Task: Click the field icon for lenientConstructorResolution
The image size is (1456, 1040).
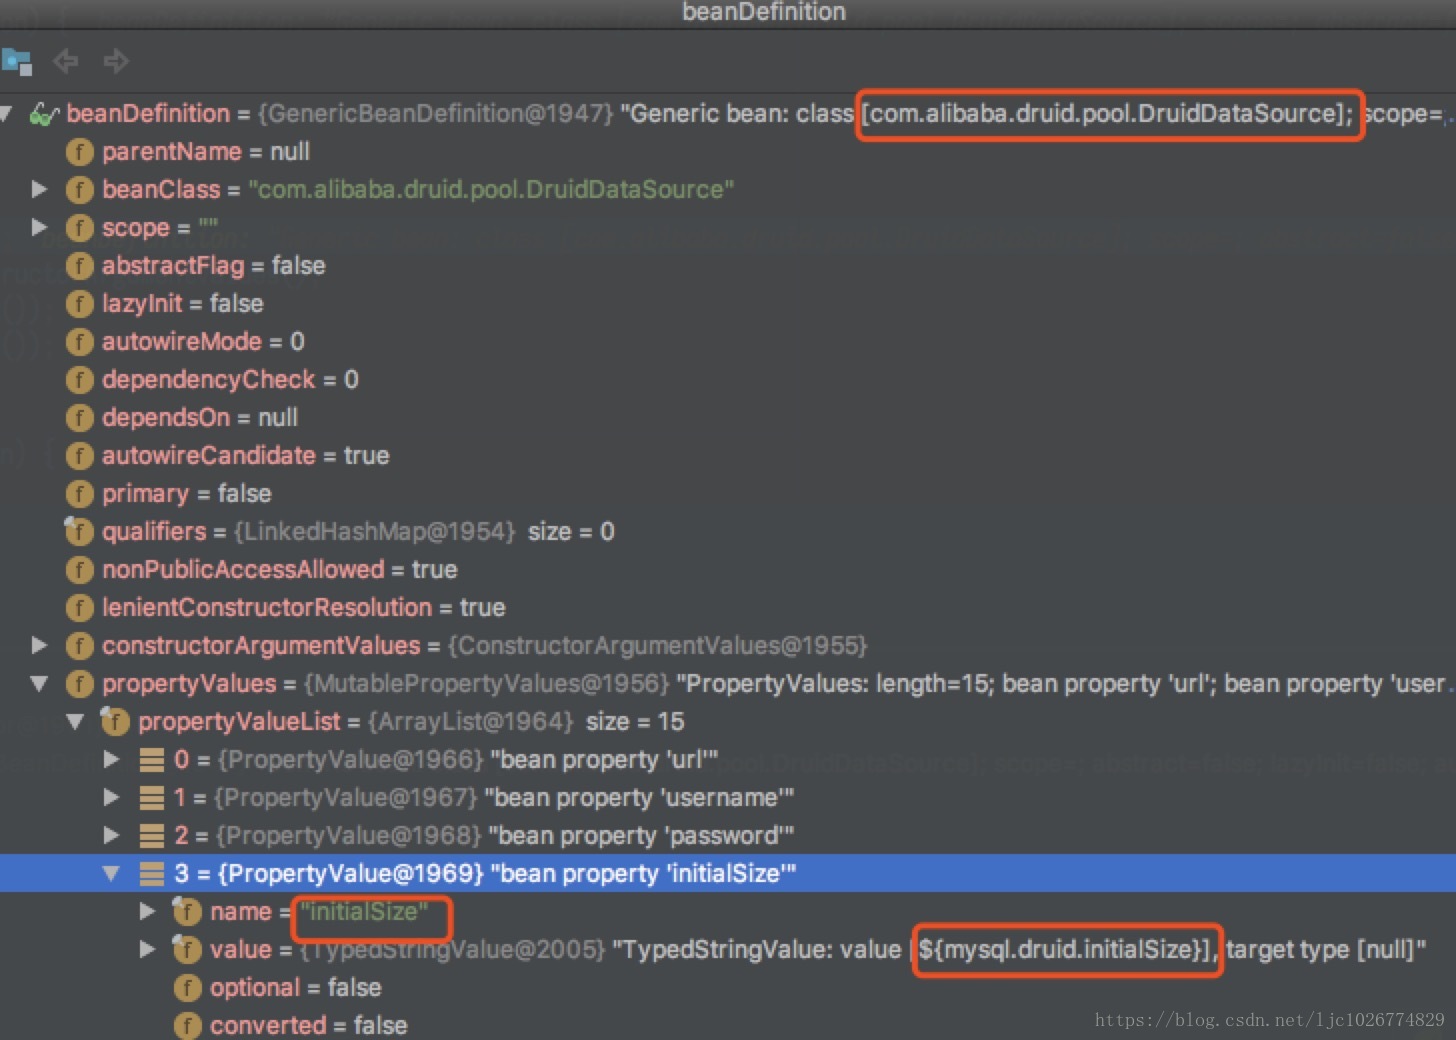Action: pos(79,608)
